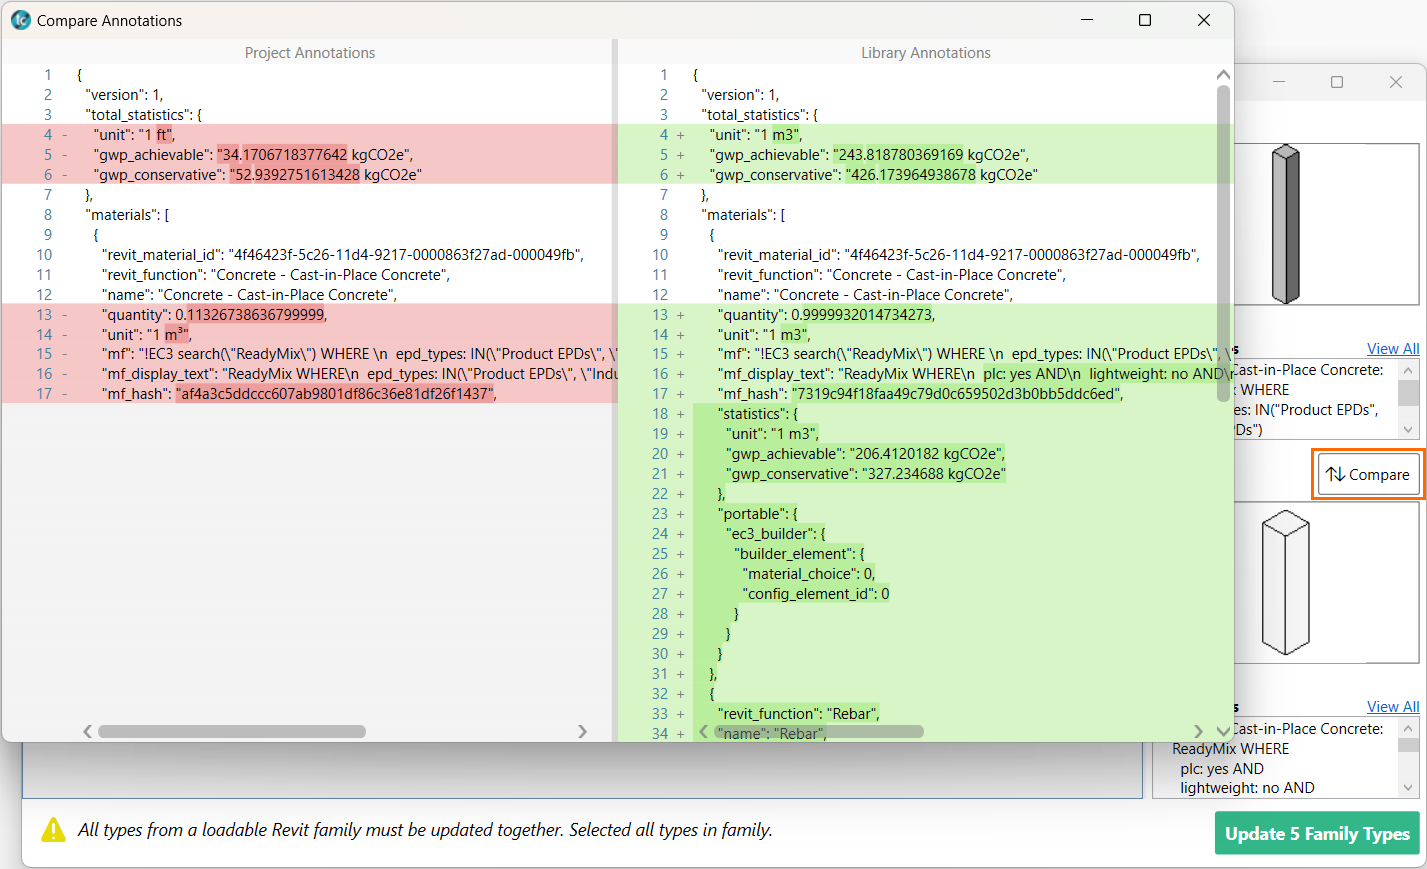This screenshot has height=869, width=1427.
Task: Click the Update 5 Family Types button
Action: pyautogui.click(x=1316, y=834)
